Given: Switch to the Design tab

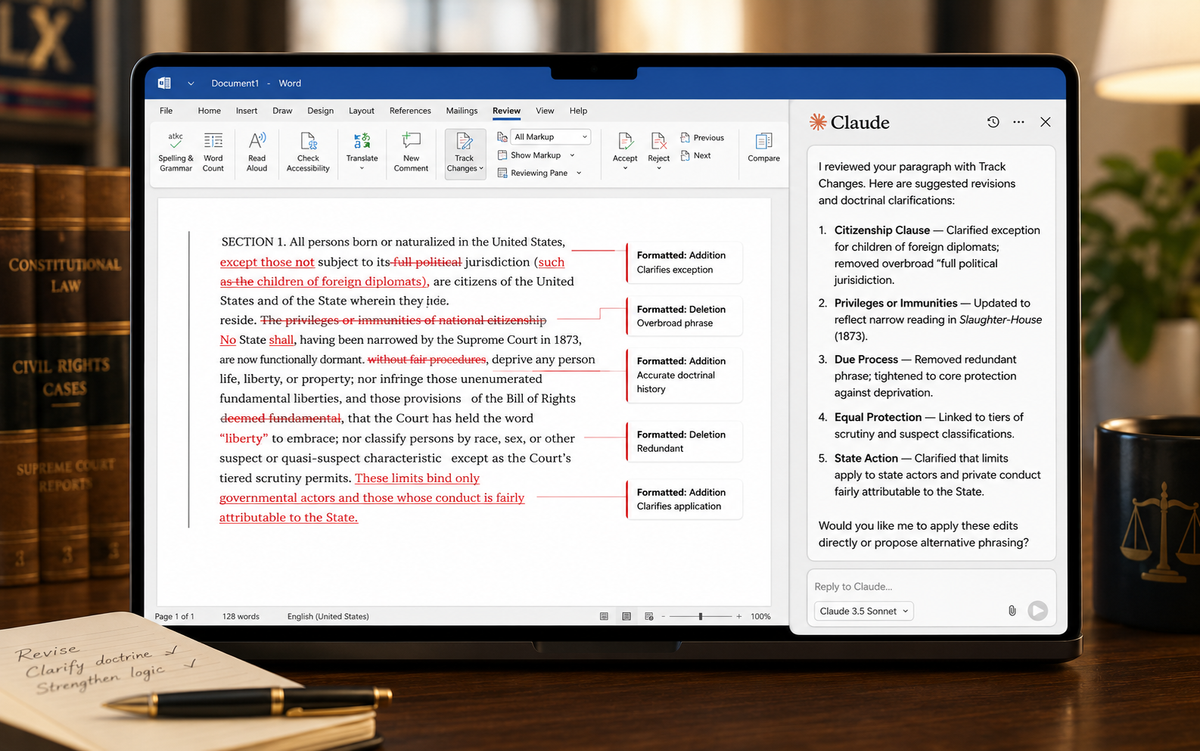Looking at the screenshot, I should point(320,111).
